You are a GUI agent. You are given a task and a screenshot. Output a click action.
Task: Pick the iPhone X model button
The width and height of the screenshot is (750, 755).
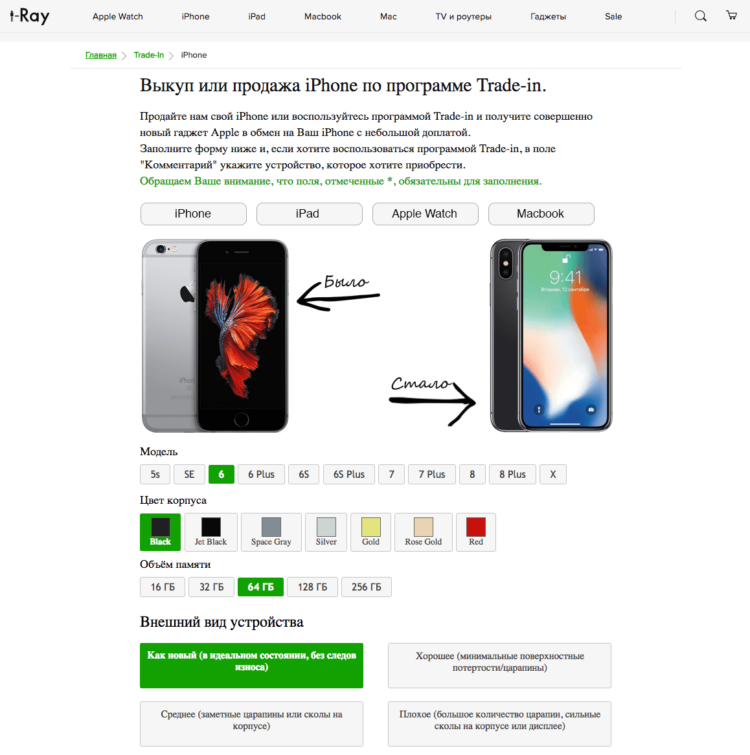click(x=553, y=474)
